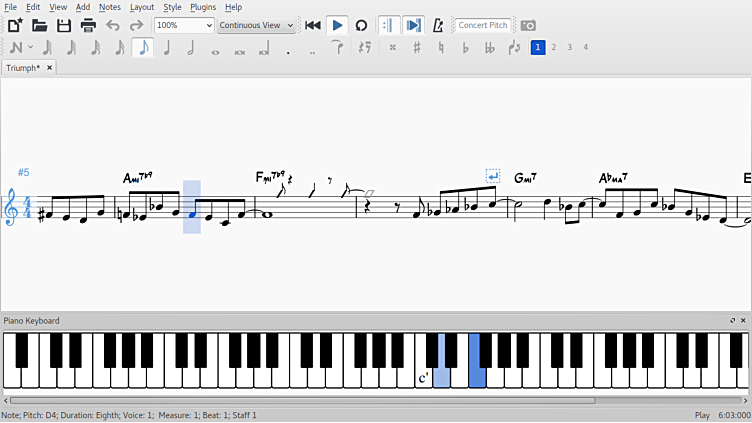Screen dimensions: 752x423
Task: Expand the note input mode arrow
Action: pos(31,47)
